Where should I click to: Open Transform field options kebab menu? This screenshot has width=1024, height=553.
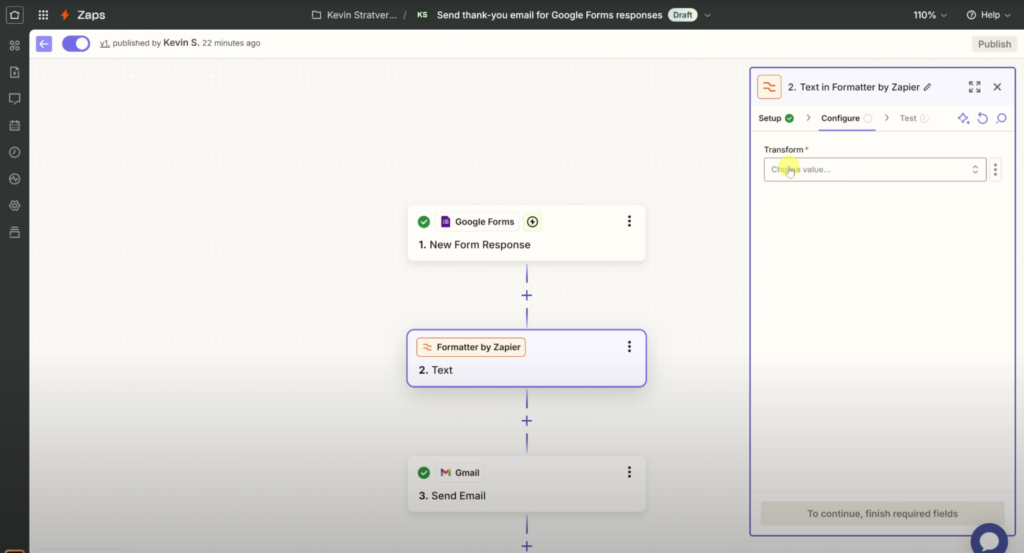tap(995, 170)
